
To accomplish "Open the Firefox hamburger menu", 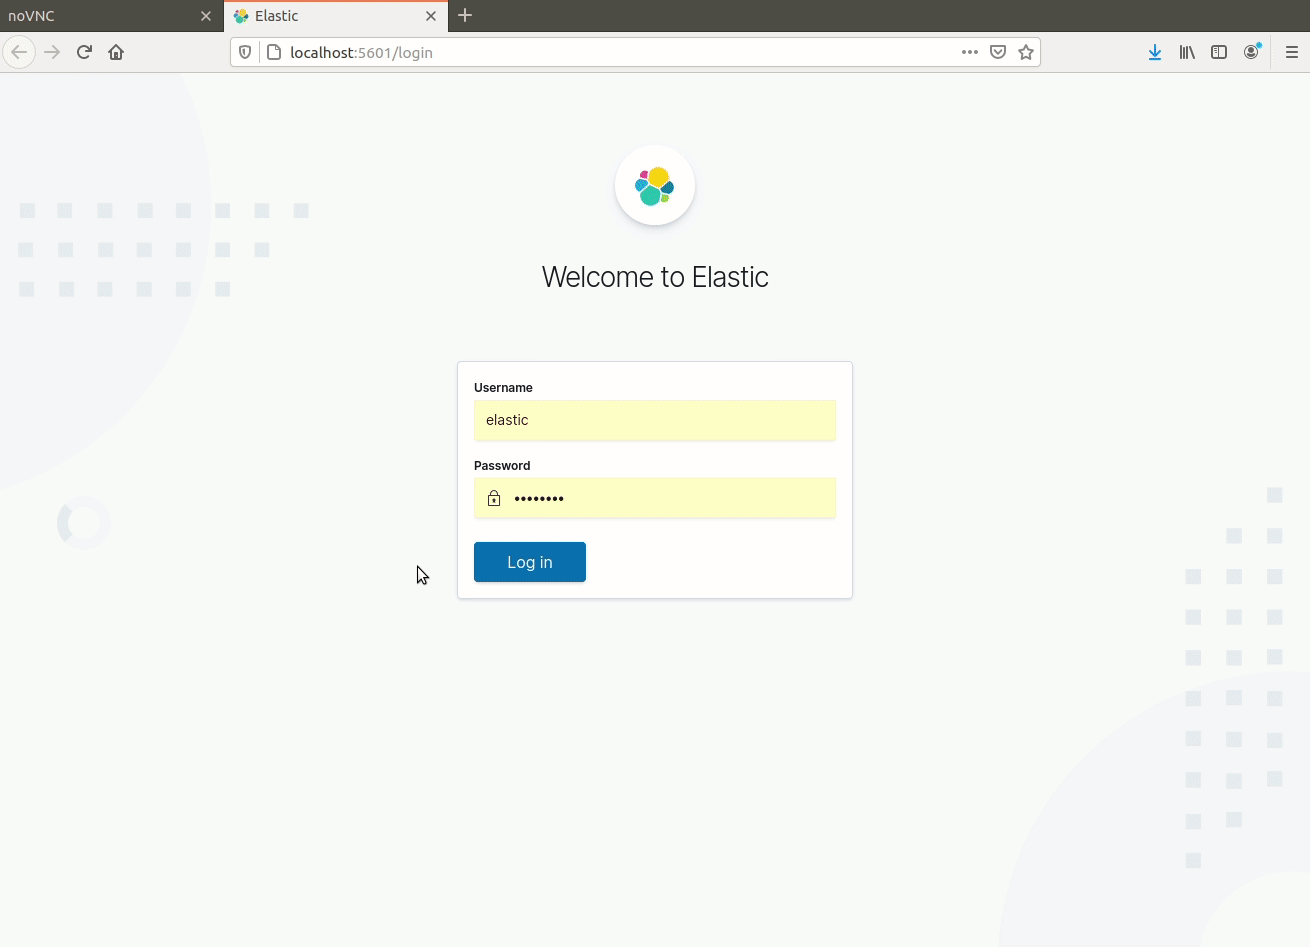I will pos(1292,52).
